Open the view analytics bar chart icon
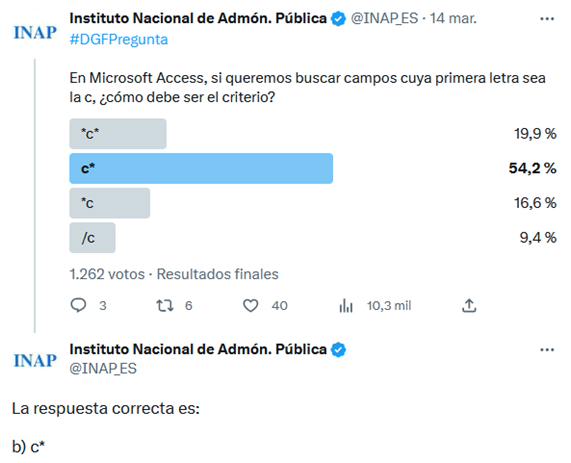571x463 pixels. (x=346, y=305)
